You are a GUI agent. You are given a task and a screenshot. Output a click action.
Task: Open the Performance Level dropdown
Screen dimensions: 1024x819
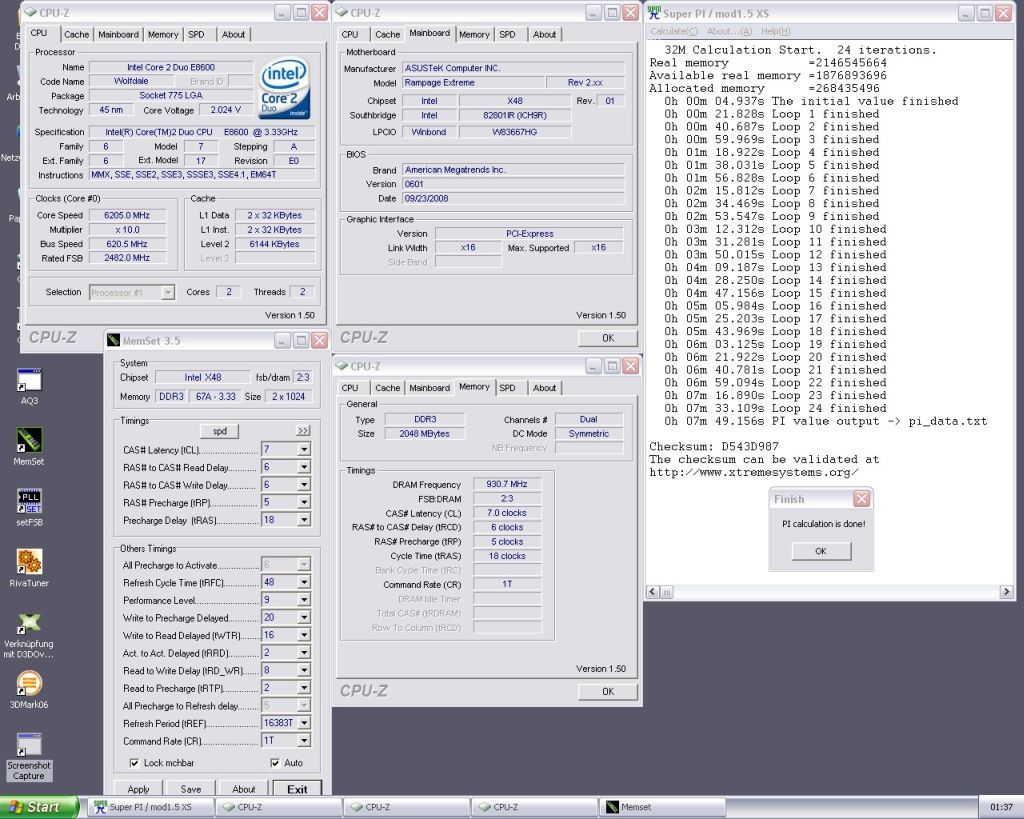[x=304, y=600]
